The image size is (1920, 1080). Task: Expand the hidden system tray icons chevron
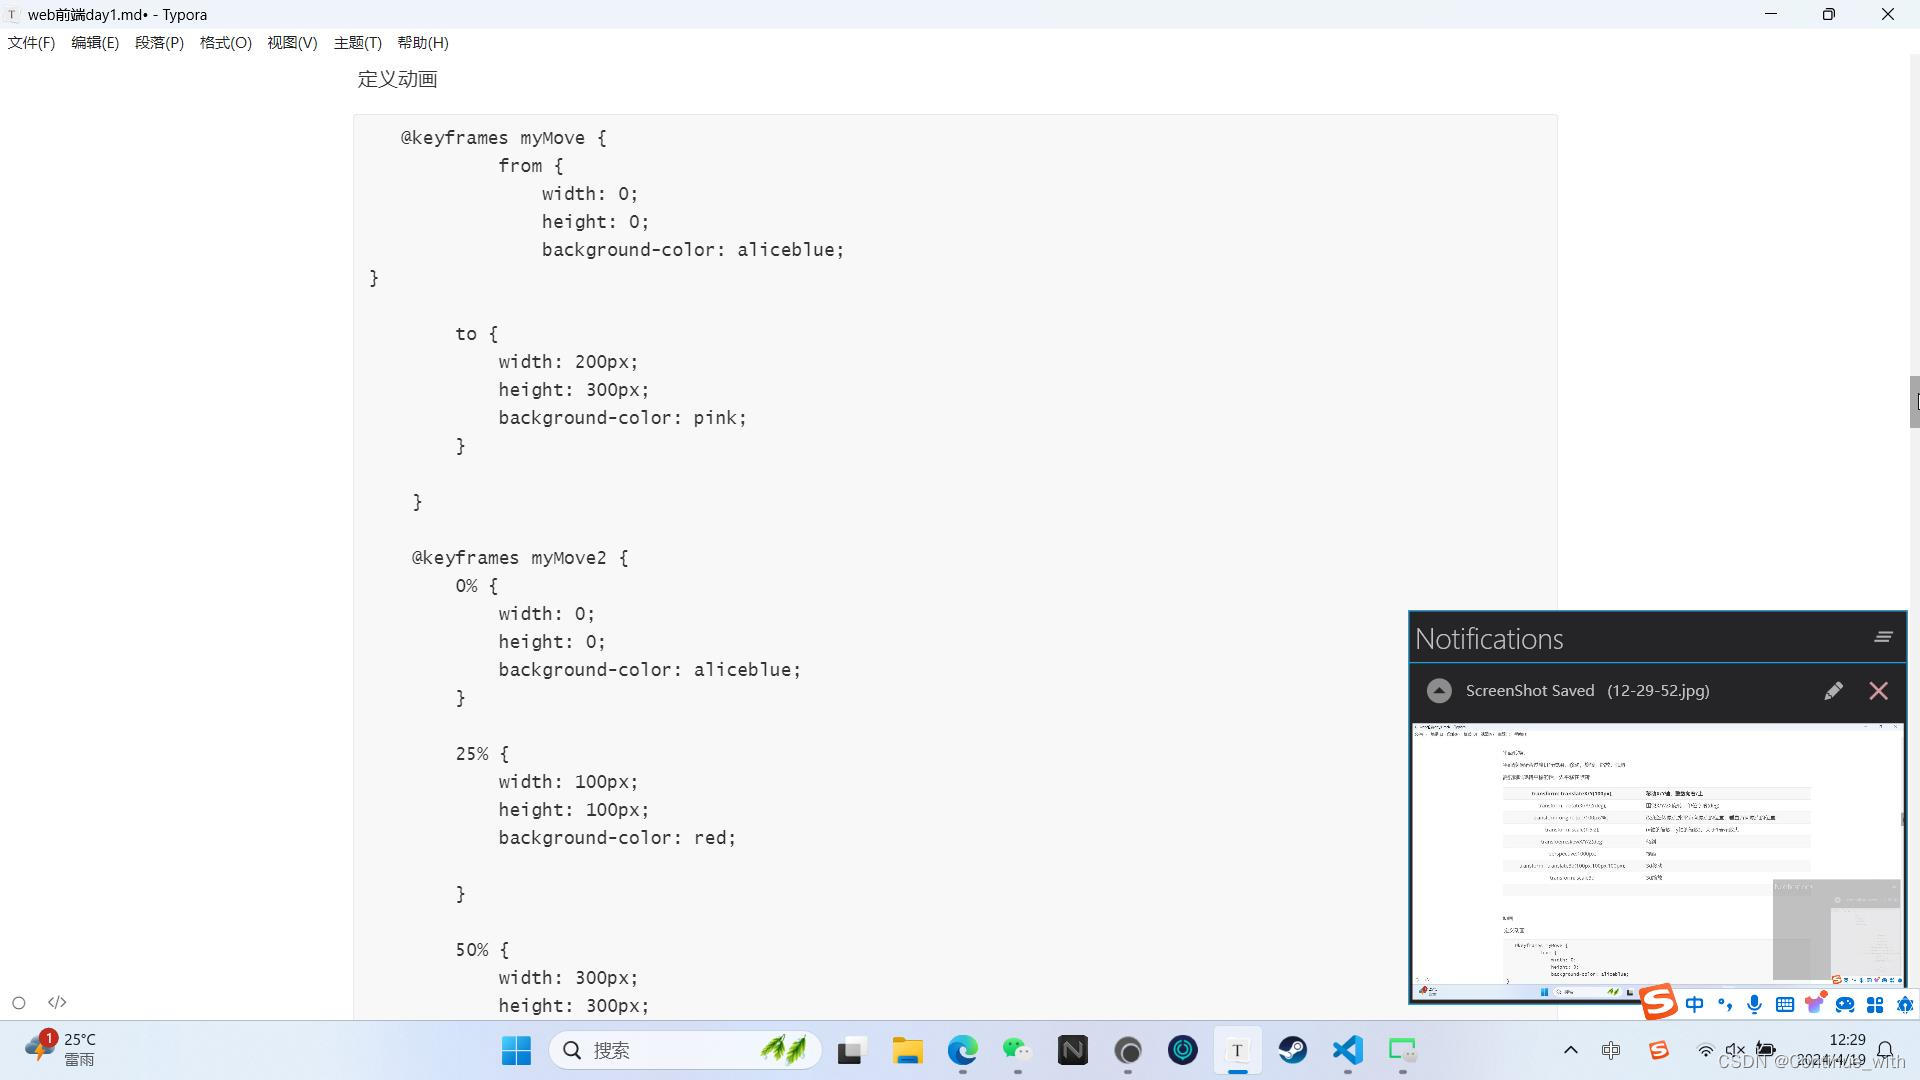coord(1570,1050)
